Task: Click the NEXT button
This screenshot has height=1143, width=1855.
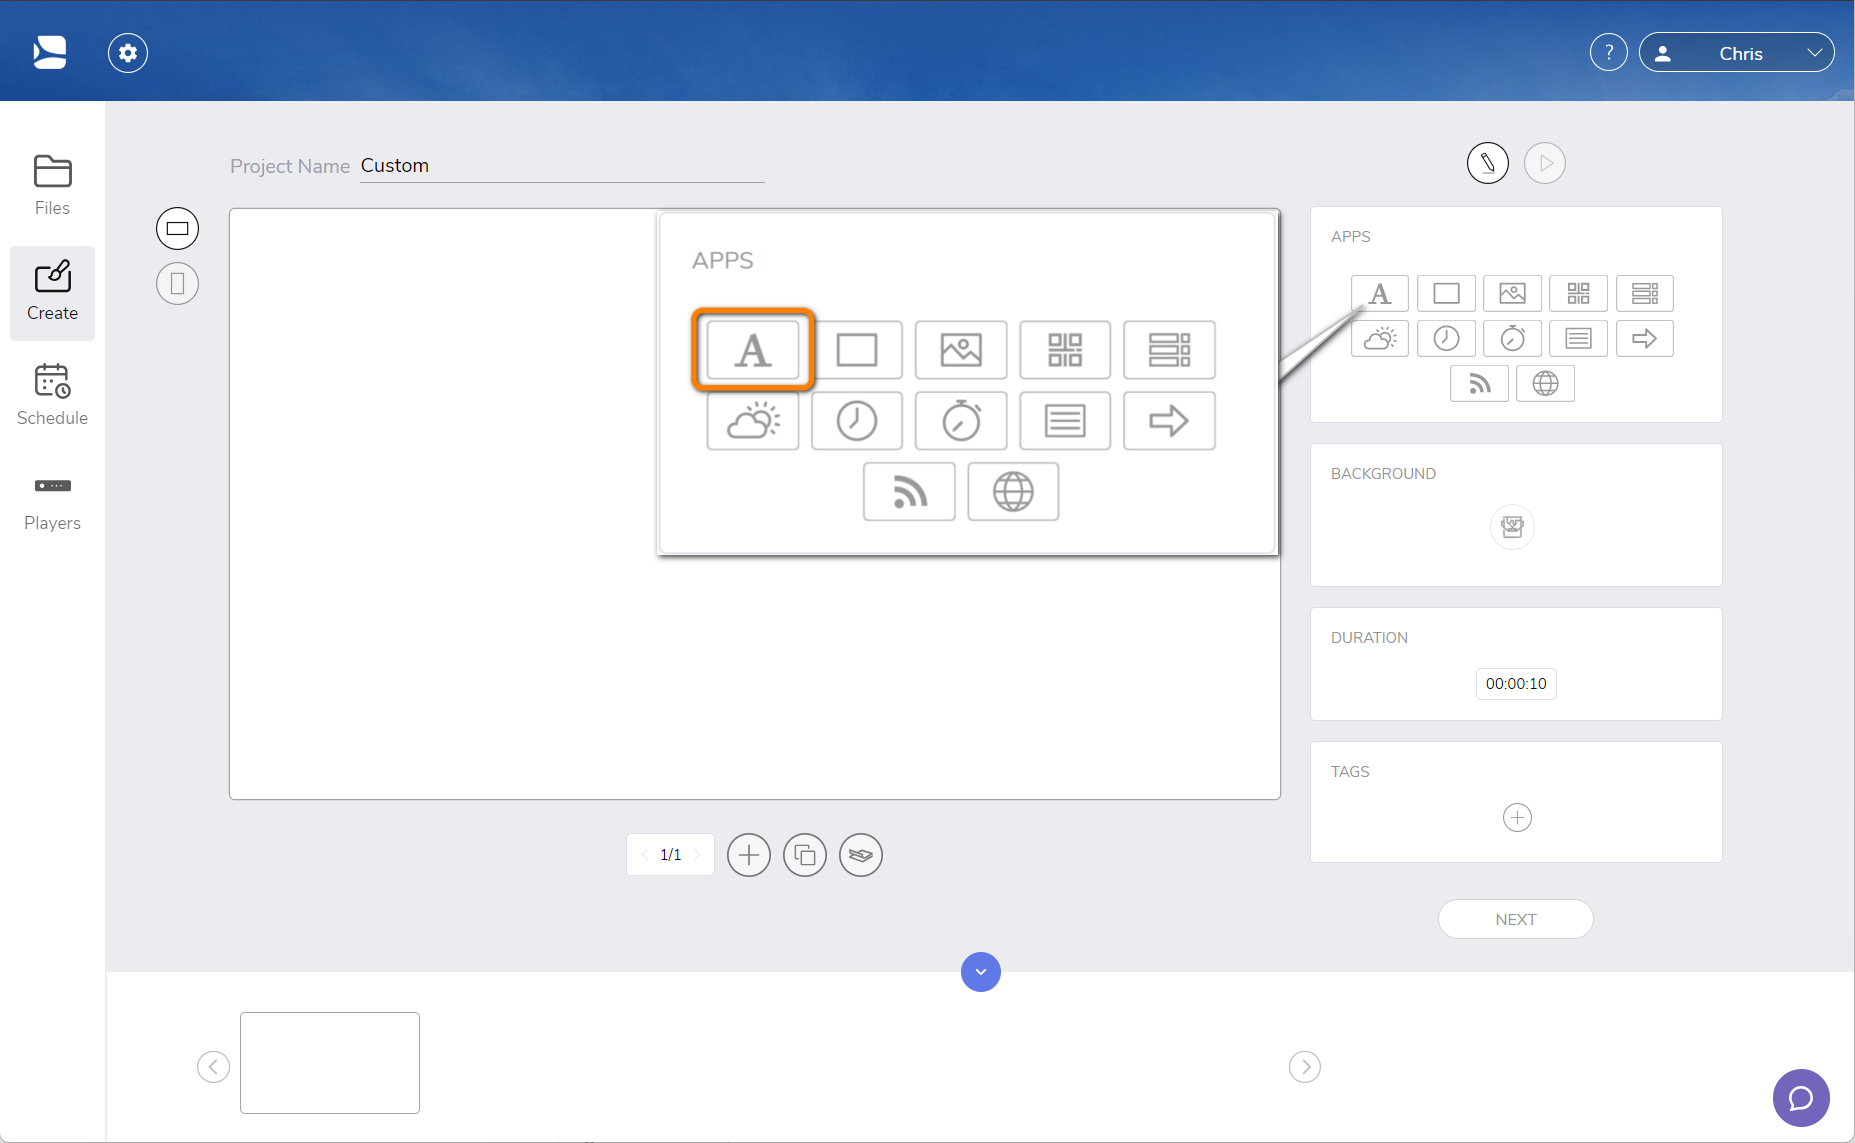Action: (x=1515, y=919)
